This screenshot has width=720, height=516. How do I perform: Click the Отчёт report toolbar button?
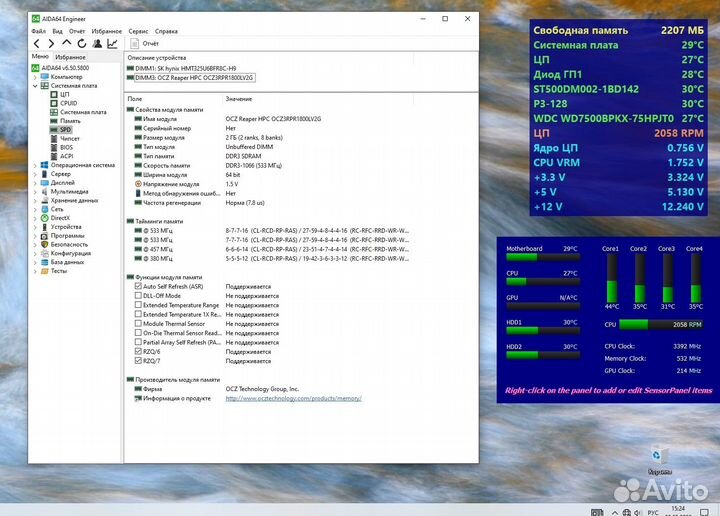[x=145, y=44]
